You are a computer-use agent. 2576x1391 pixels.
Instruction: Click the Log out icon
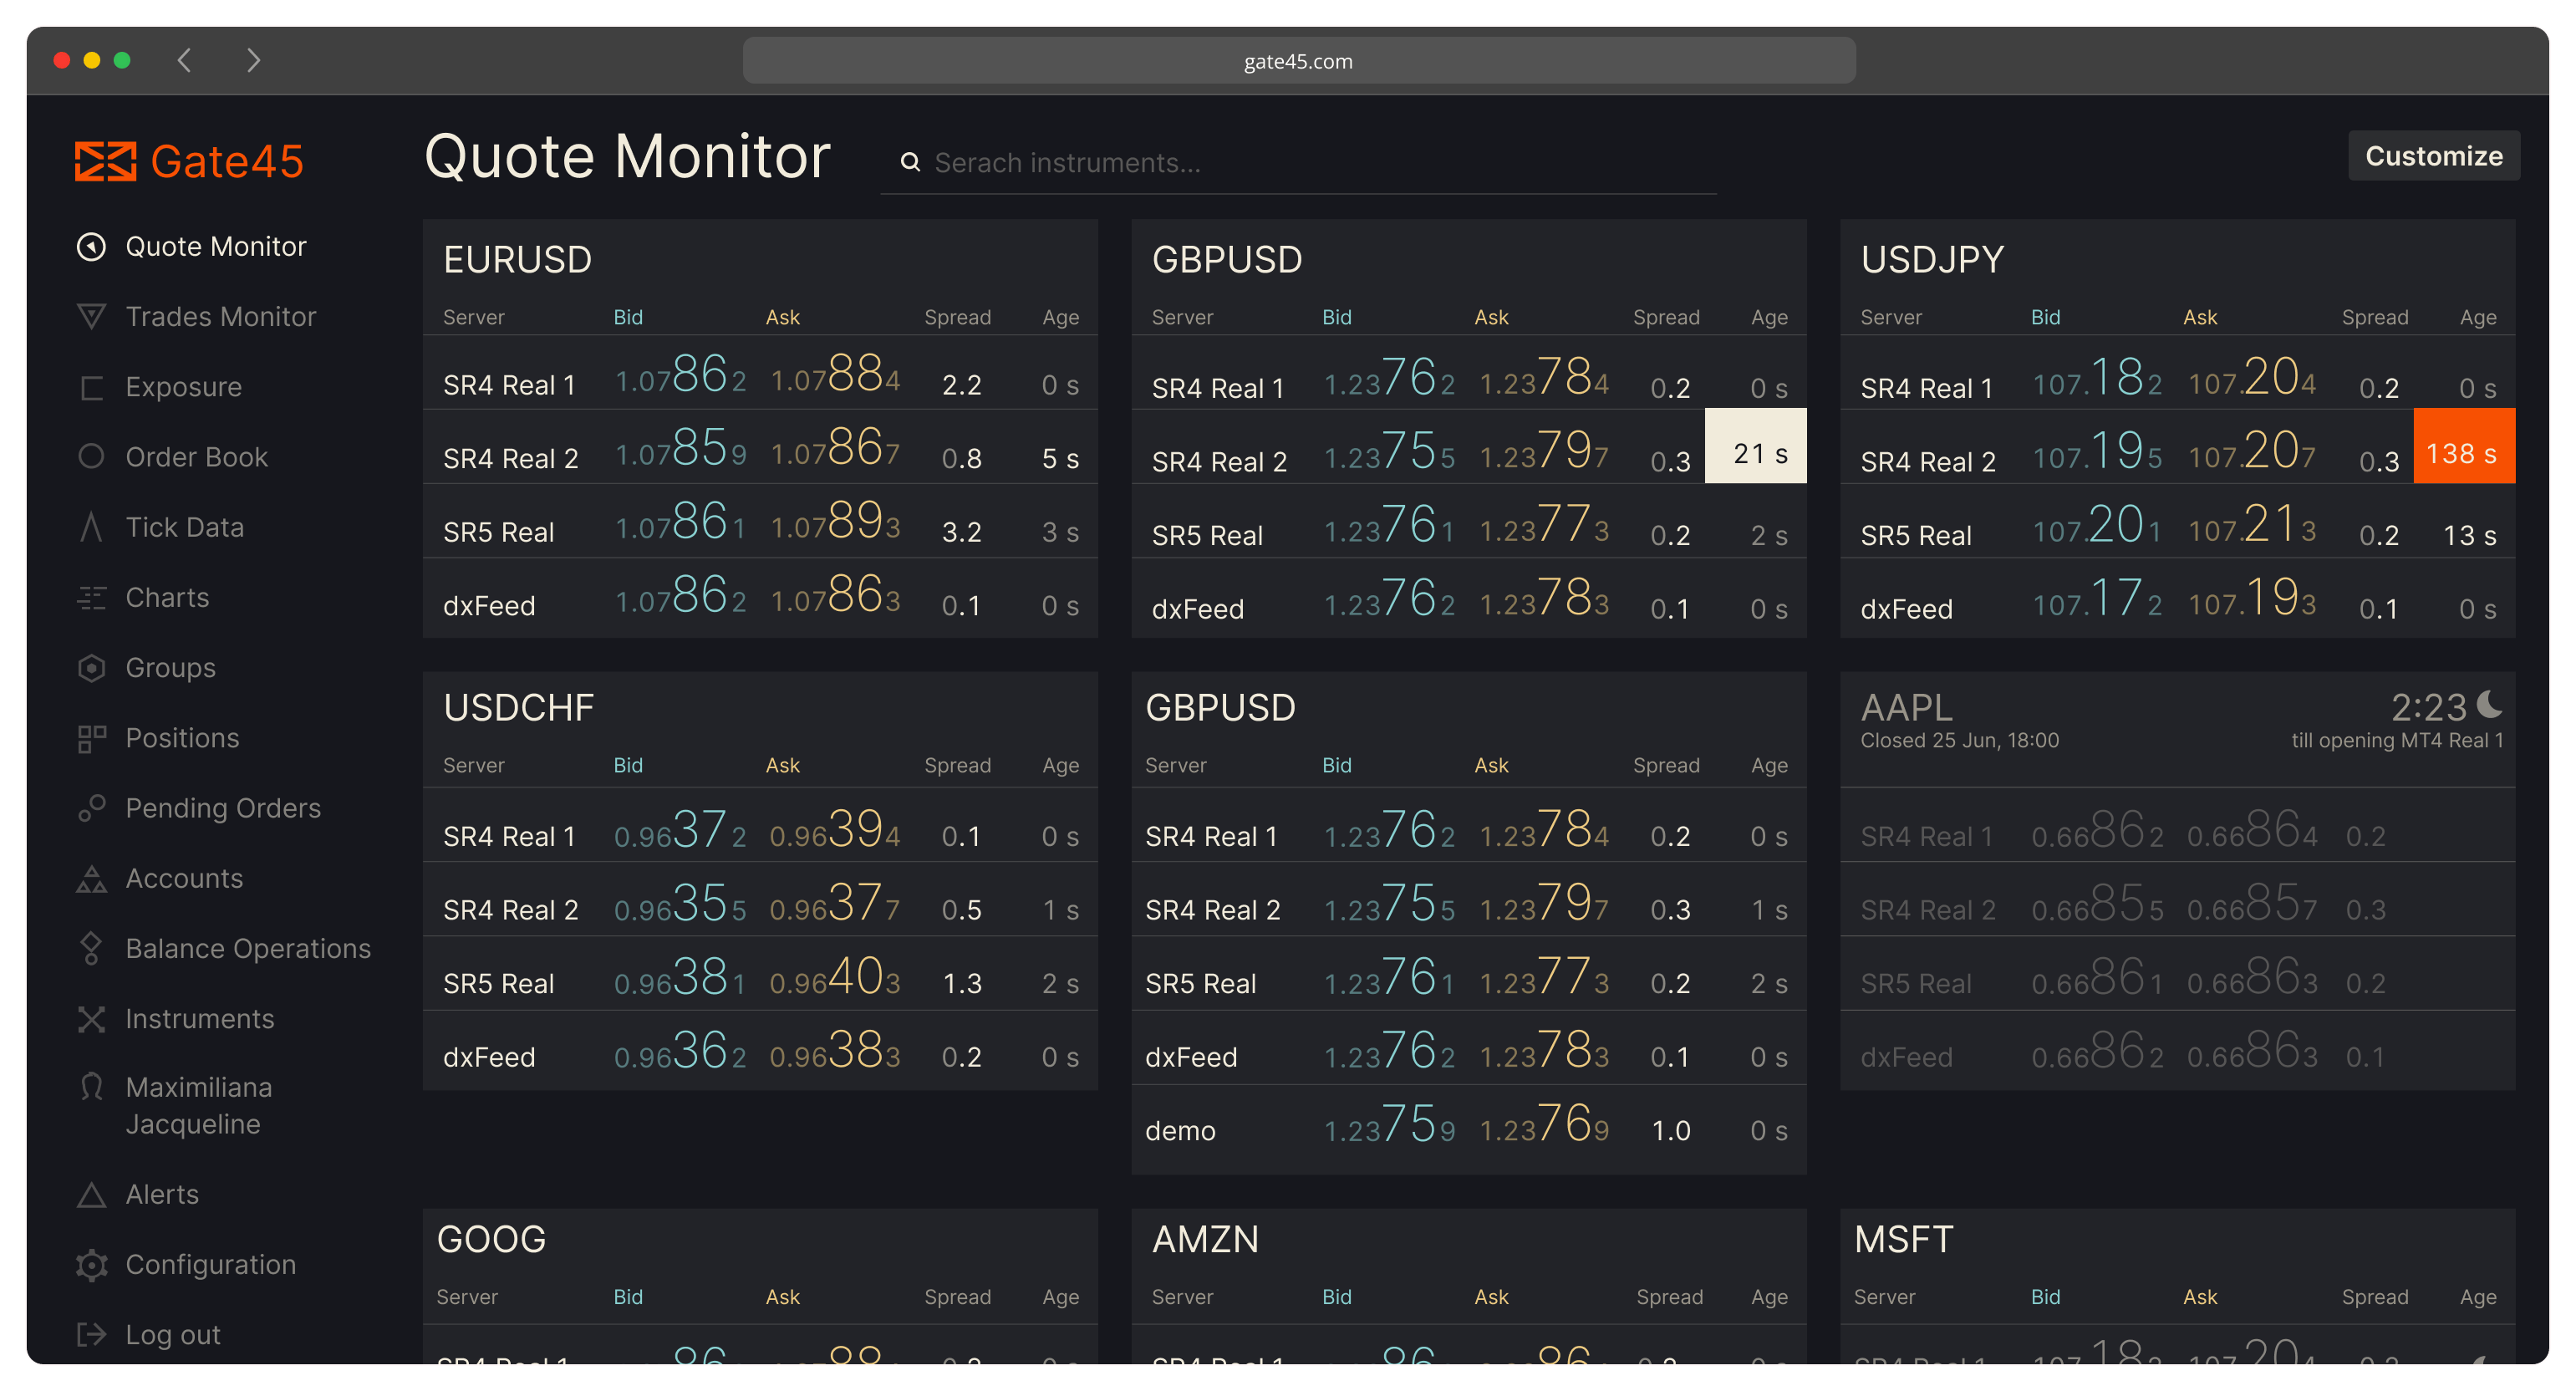click(91, 1335)
